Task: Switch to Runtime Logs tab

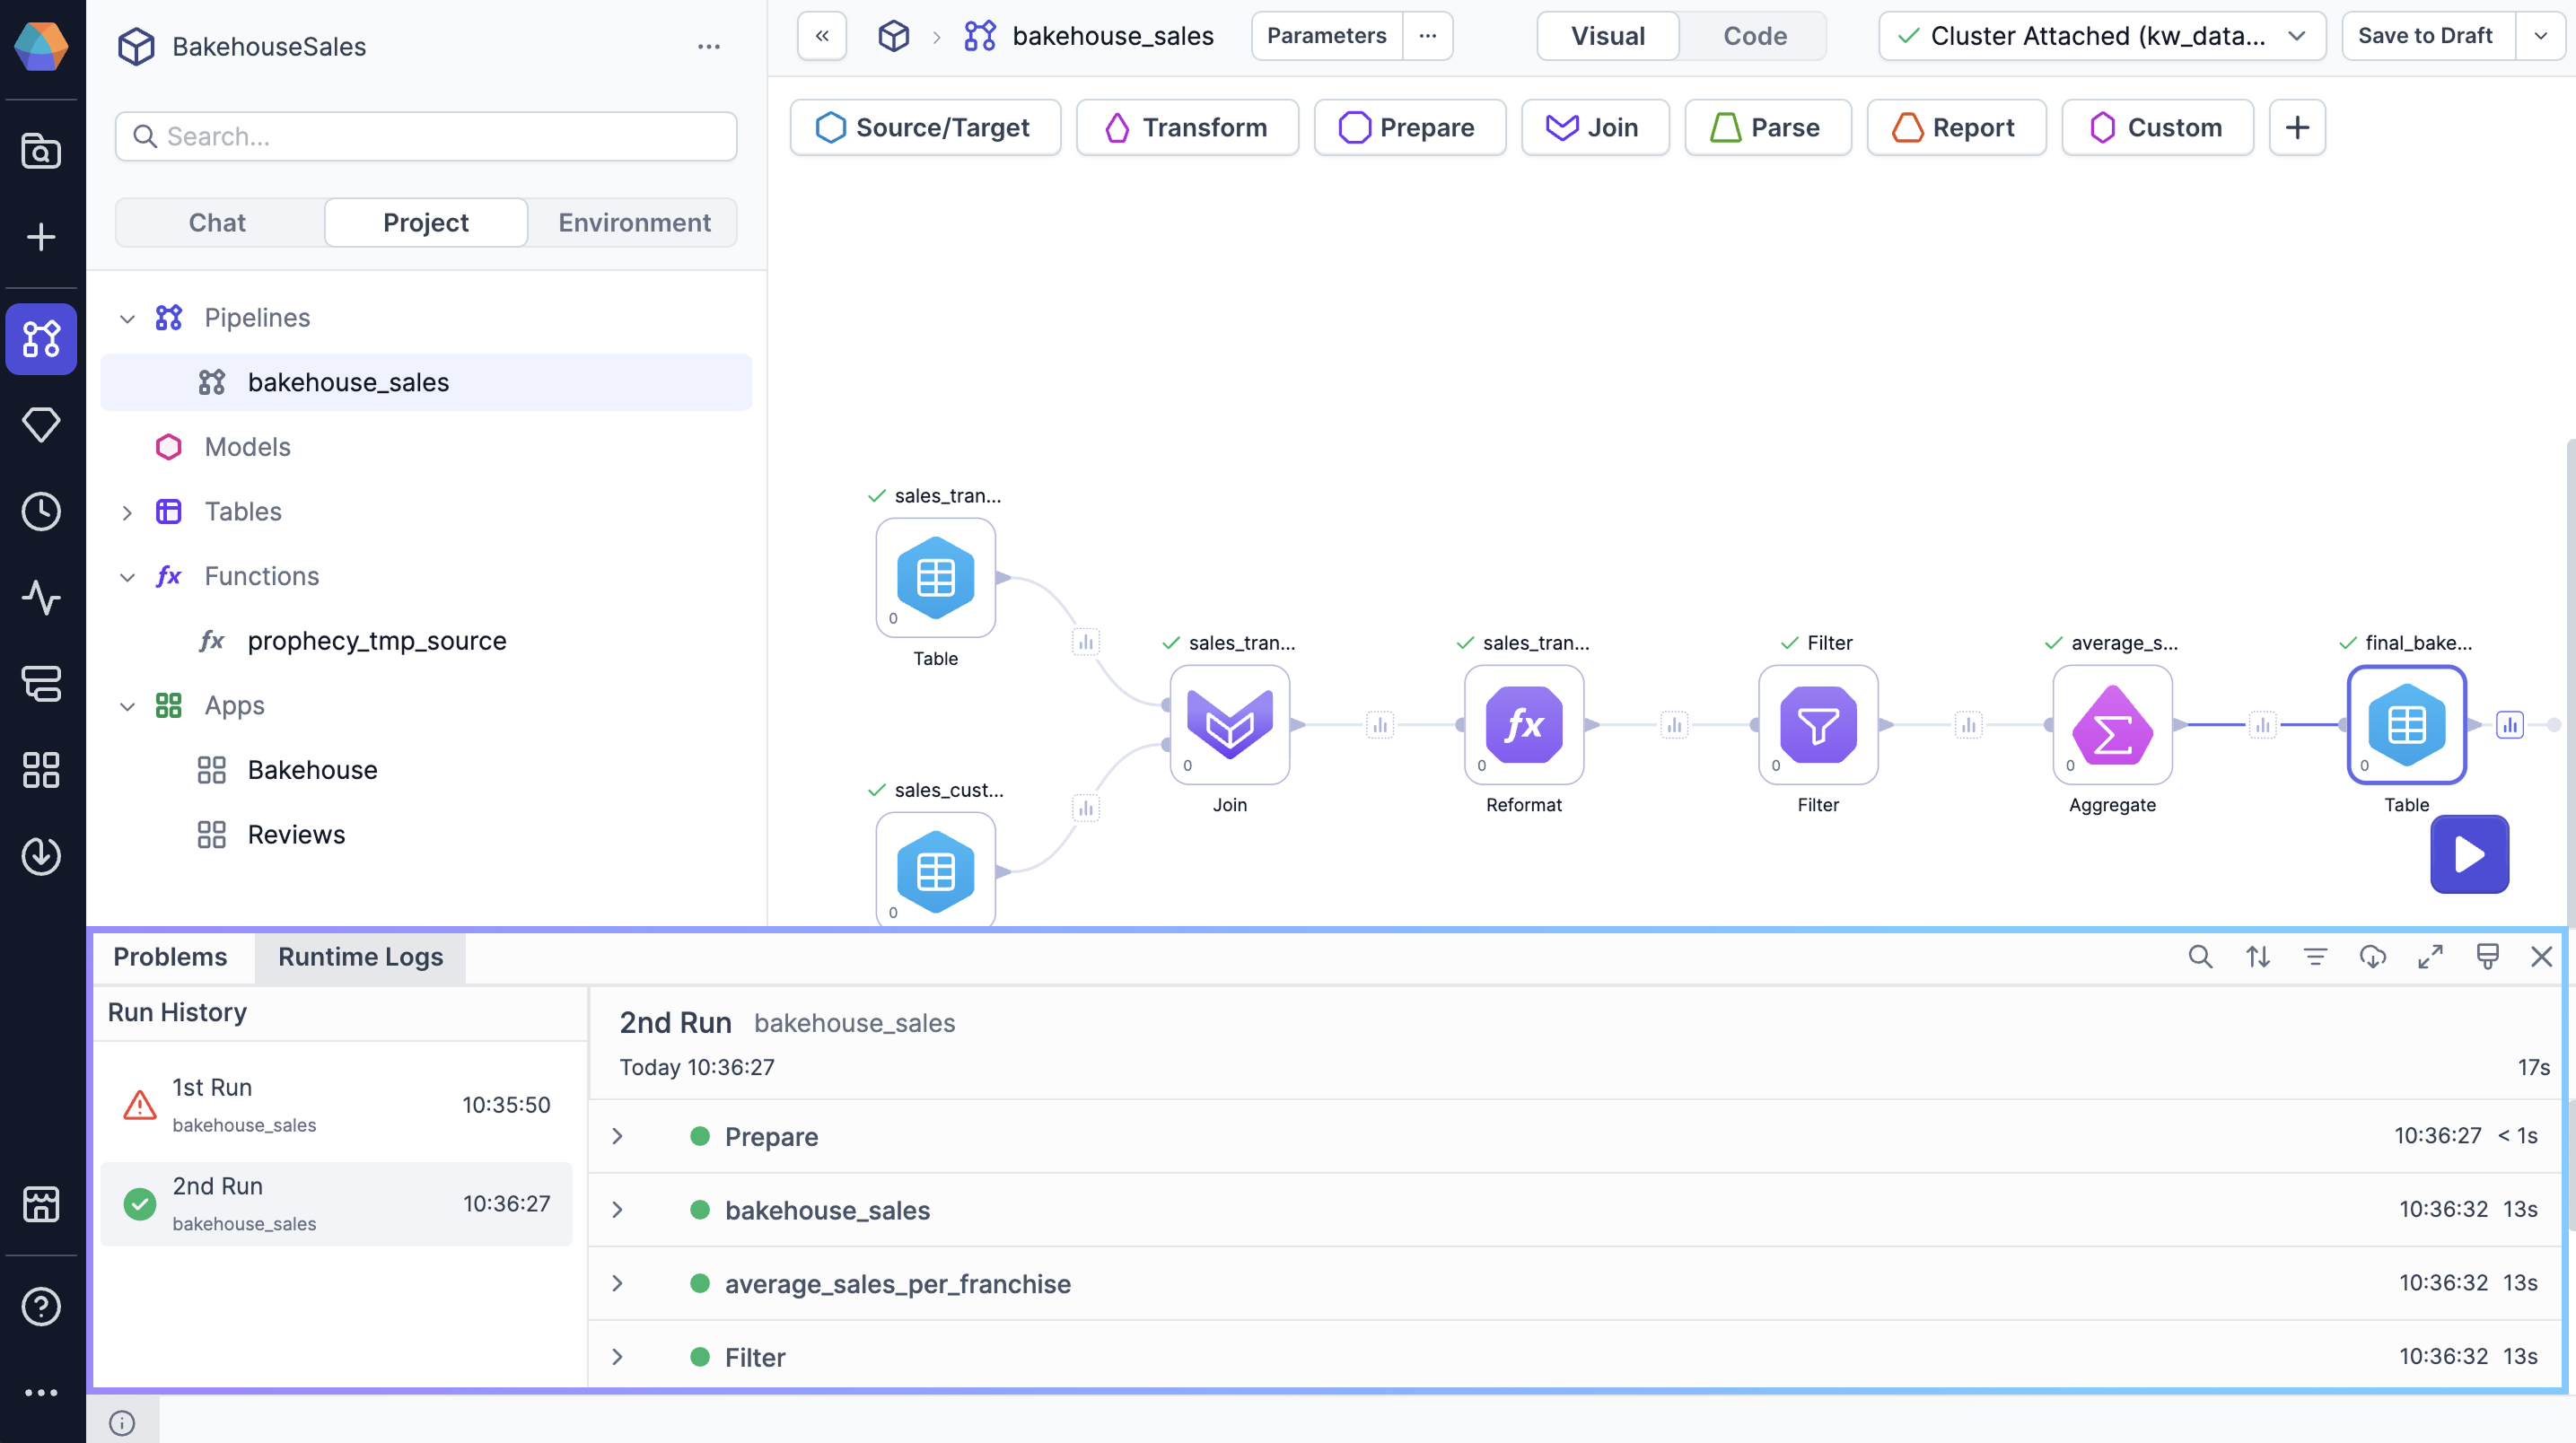Action: 360,956
